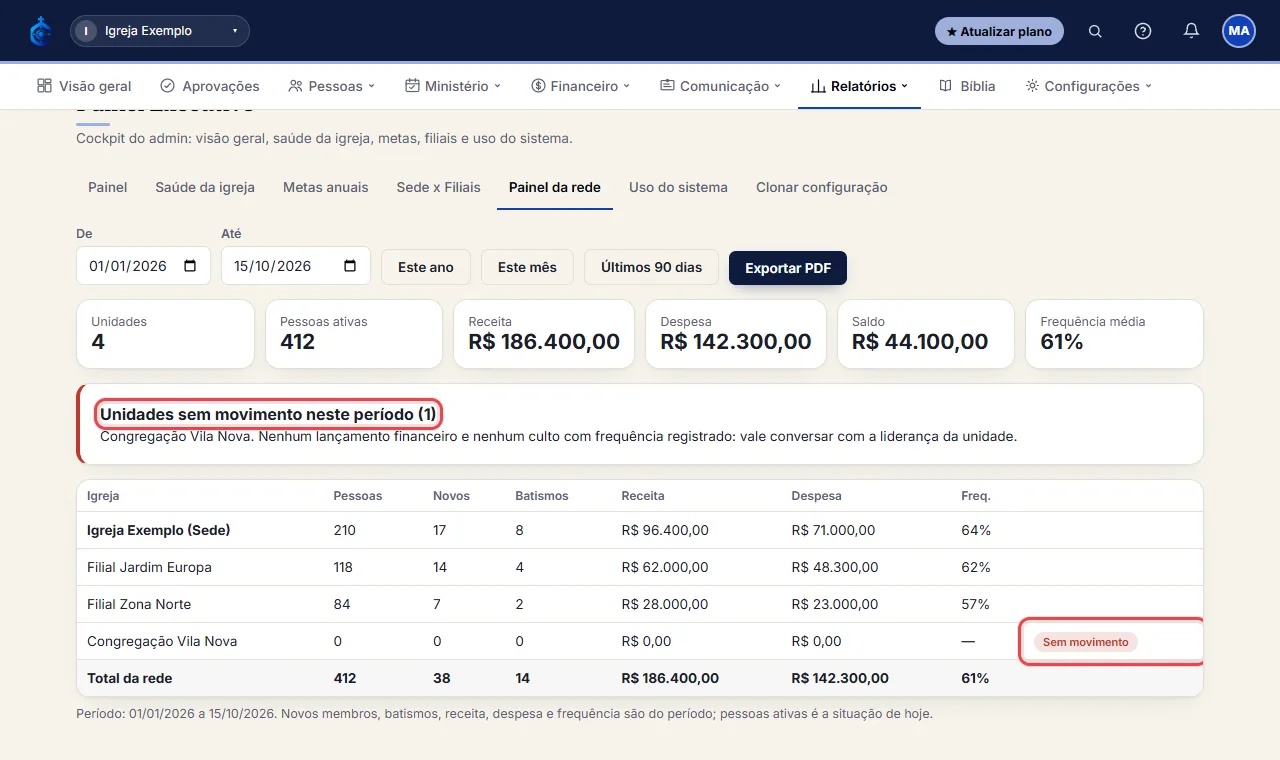The image size is (1280, 760).
Task: Open the MA user avatar menu
Action: tap(1239, 31)
